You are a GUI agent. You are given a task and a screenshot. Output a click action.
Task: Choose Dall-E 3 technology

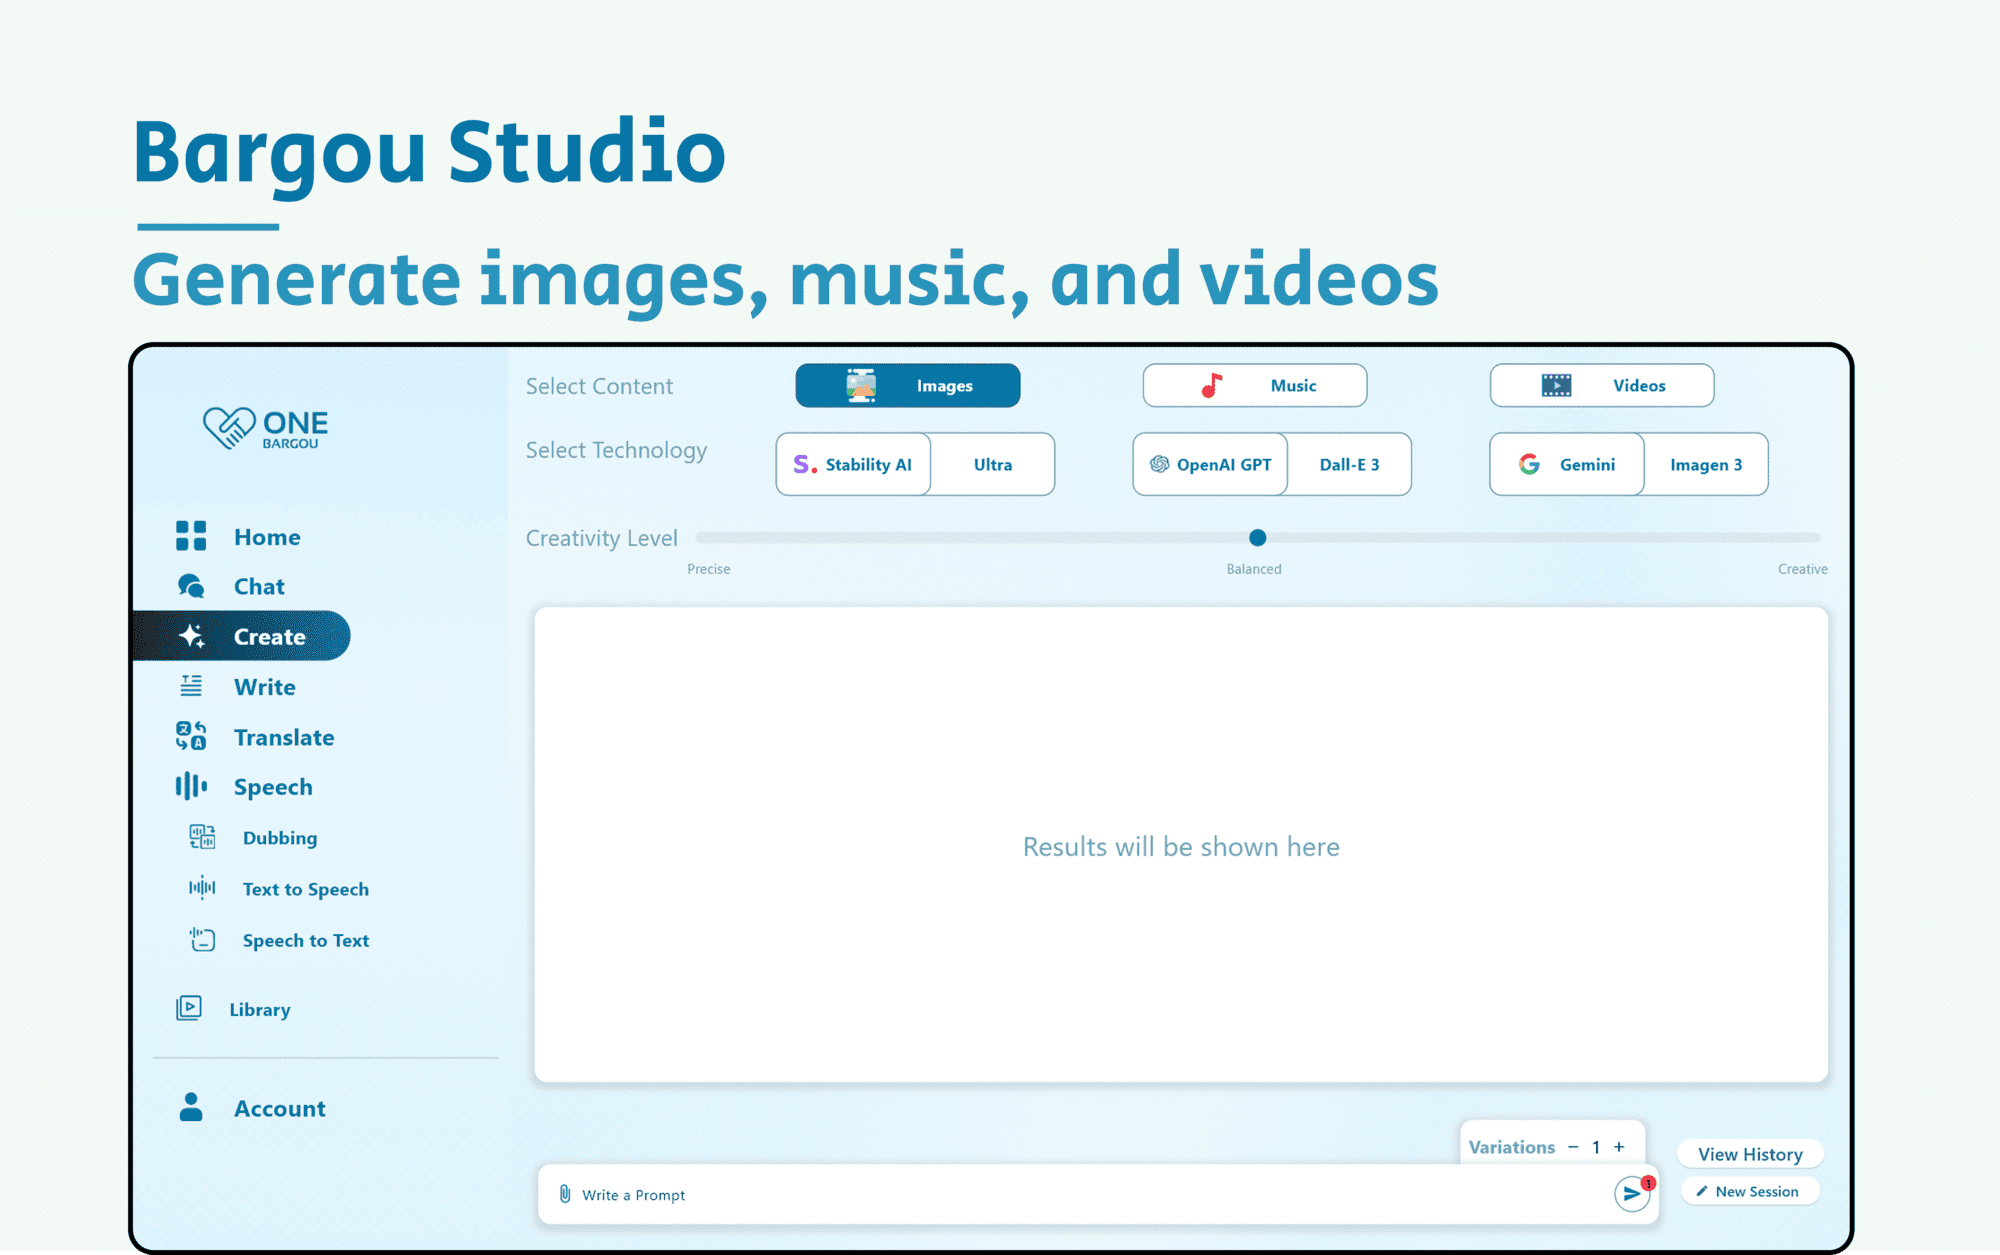point(1349,464)
